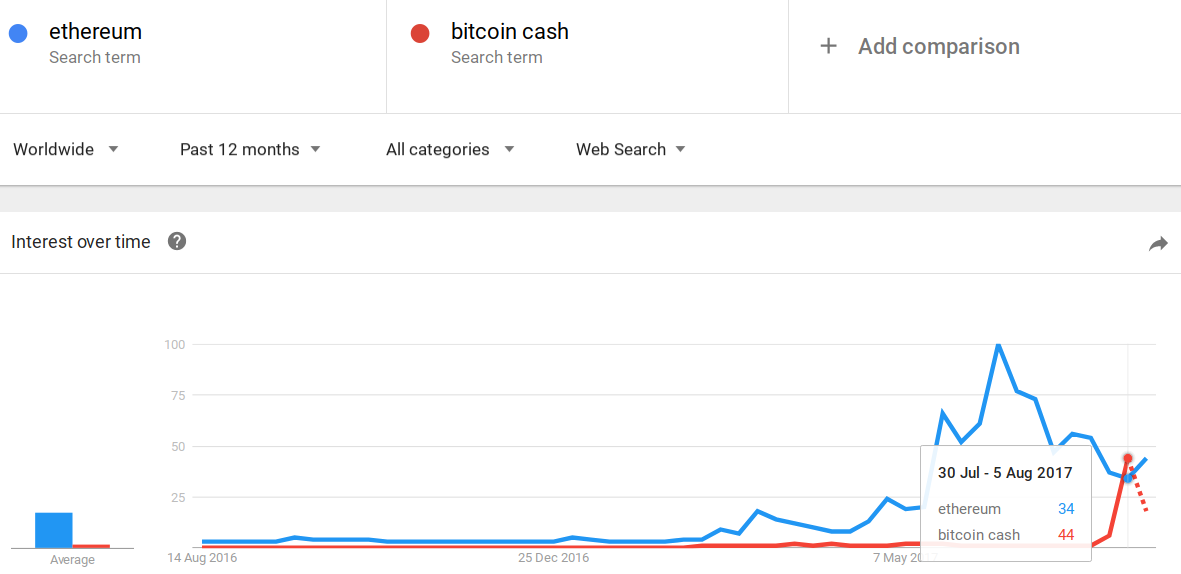Image resolution: width=1181 pixels, height=574 pixels.
Task: Click the red bitcoin cash data point
Action: (x=1128, y=458)
